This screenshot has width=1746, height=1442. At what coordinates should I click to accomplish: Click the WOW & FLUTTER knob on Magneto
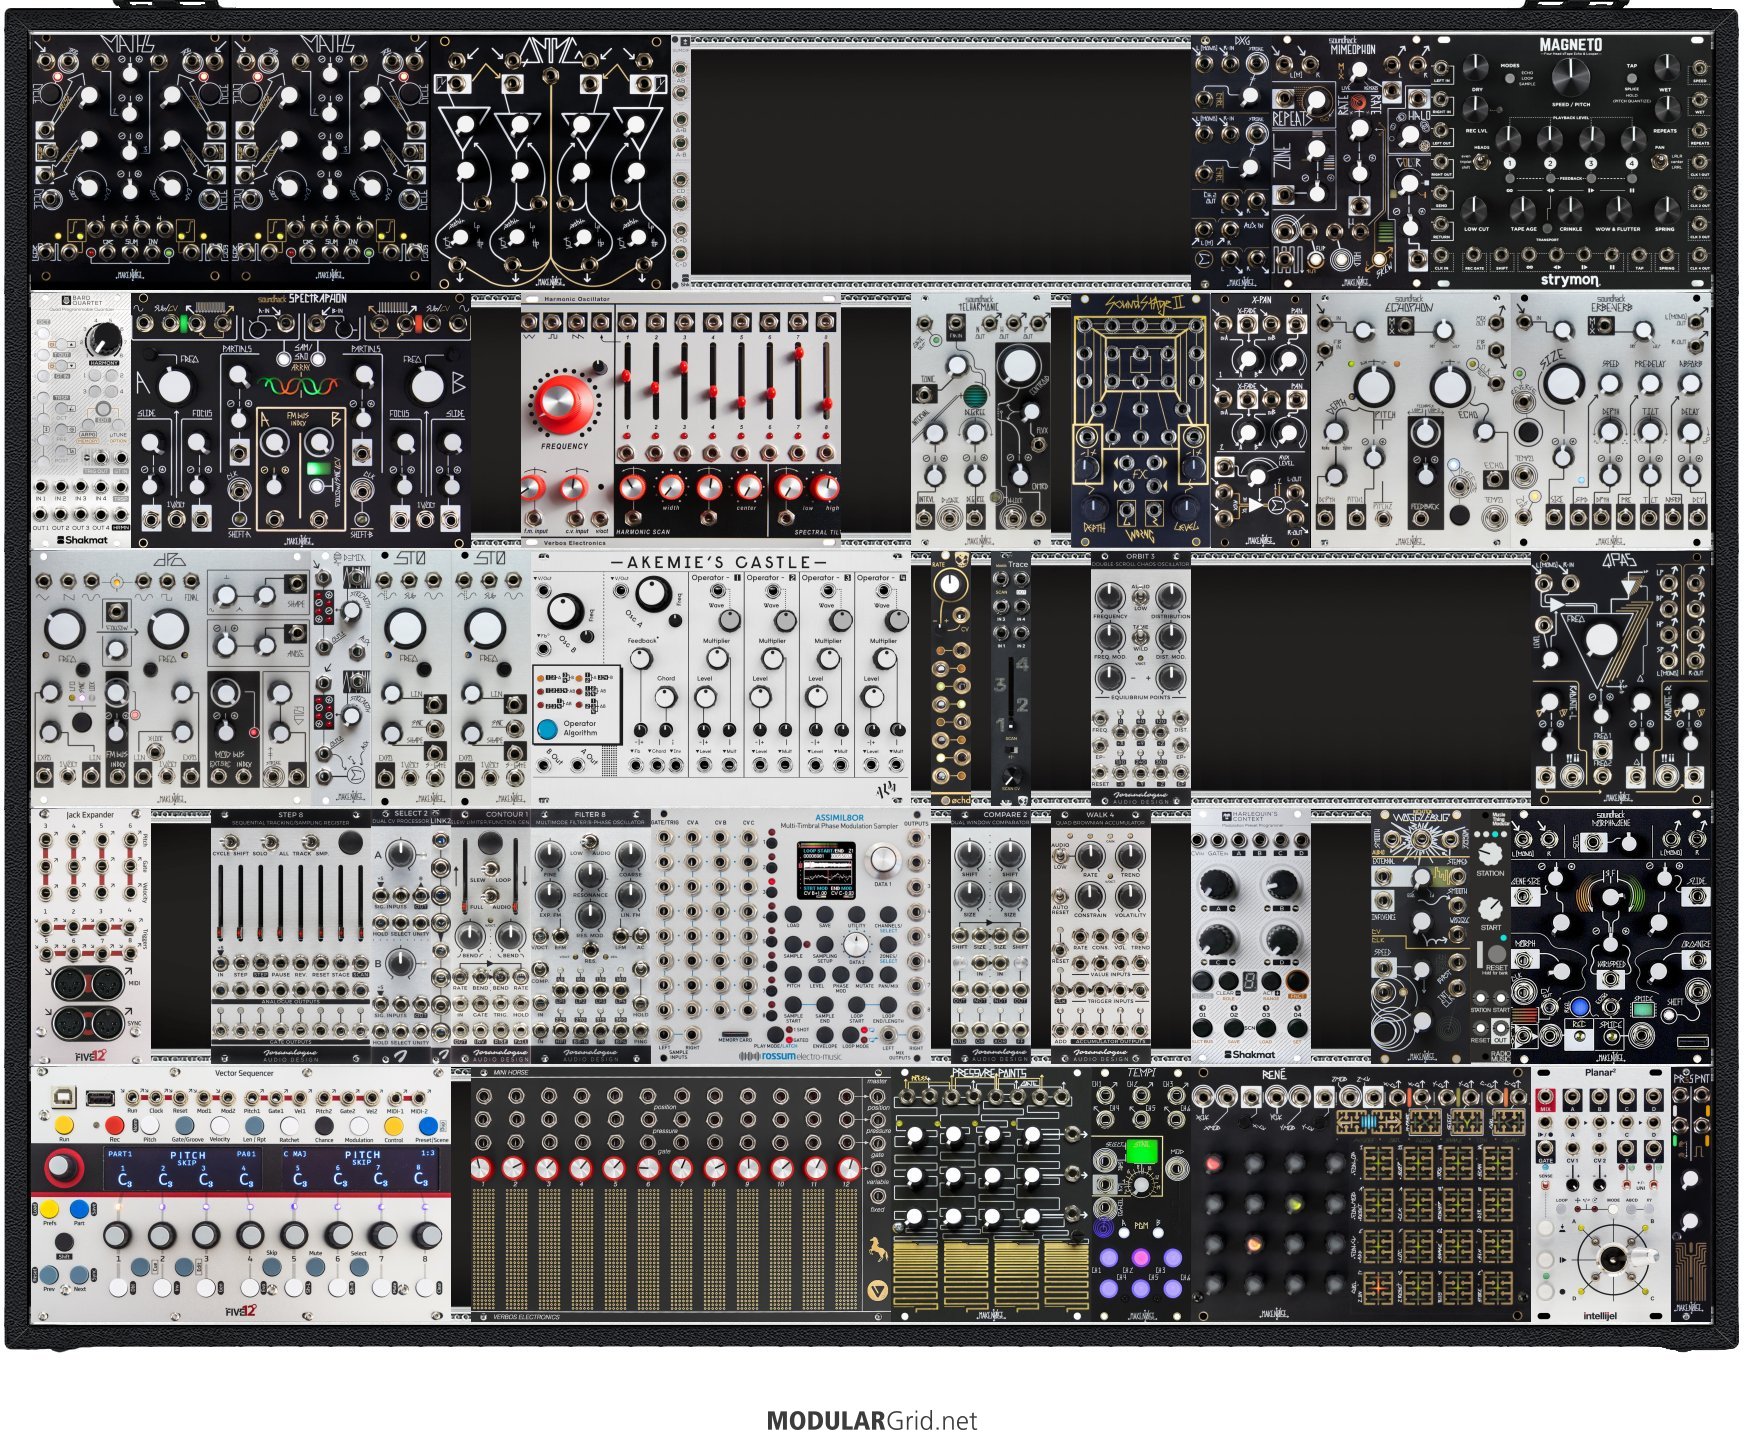tap(1620, 210)
